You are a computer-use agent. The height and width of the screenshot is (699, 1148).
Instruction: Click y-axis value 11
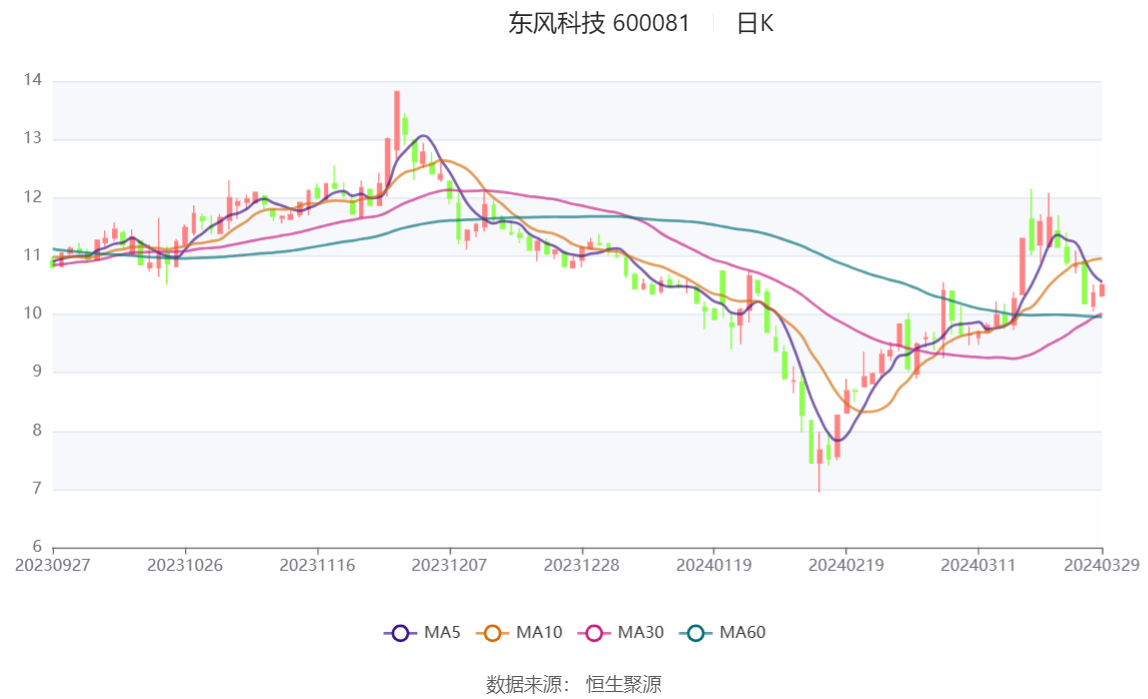32,255
